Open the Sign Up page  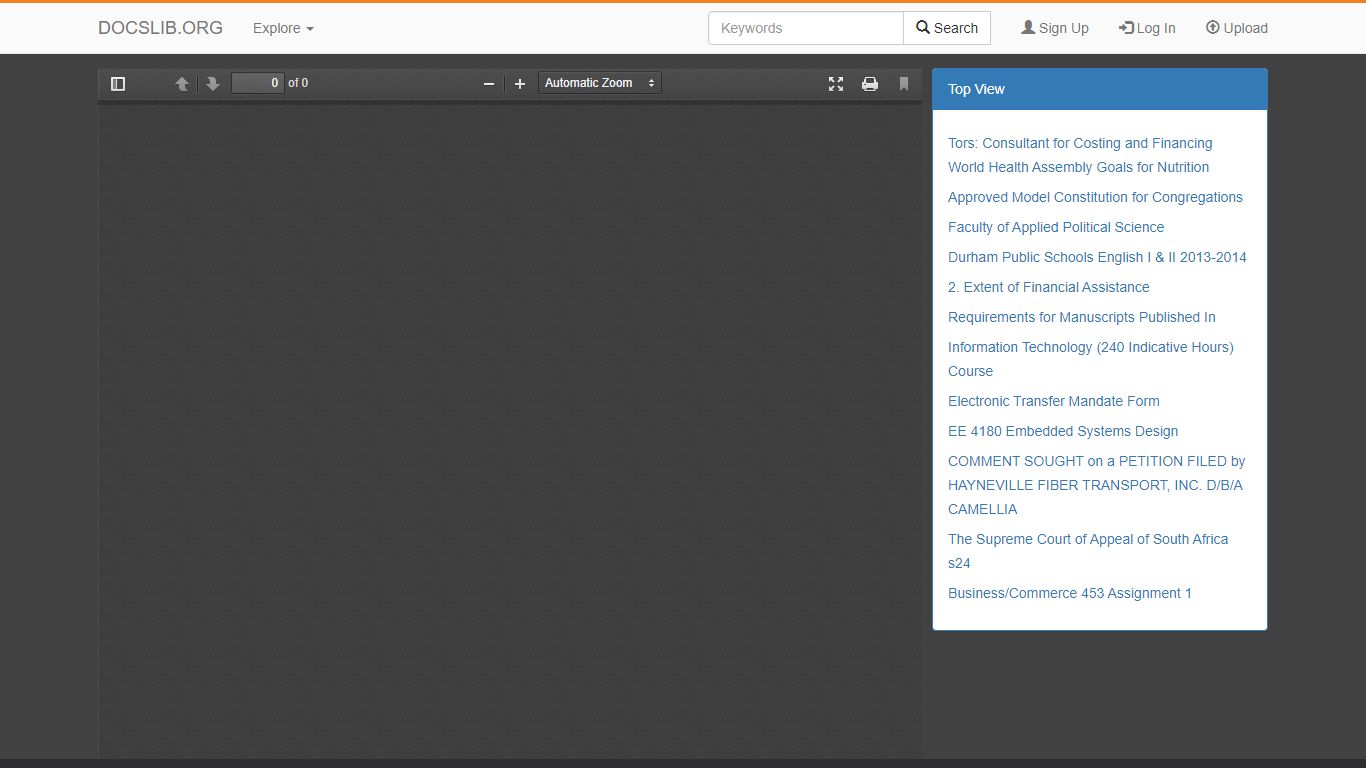(1055, 28)
